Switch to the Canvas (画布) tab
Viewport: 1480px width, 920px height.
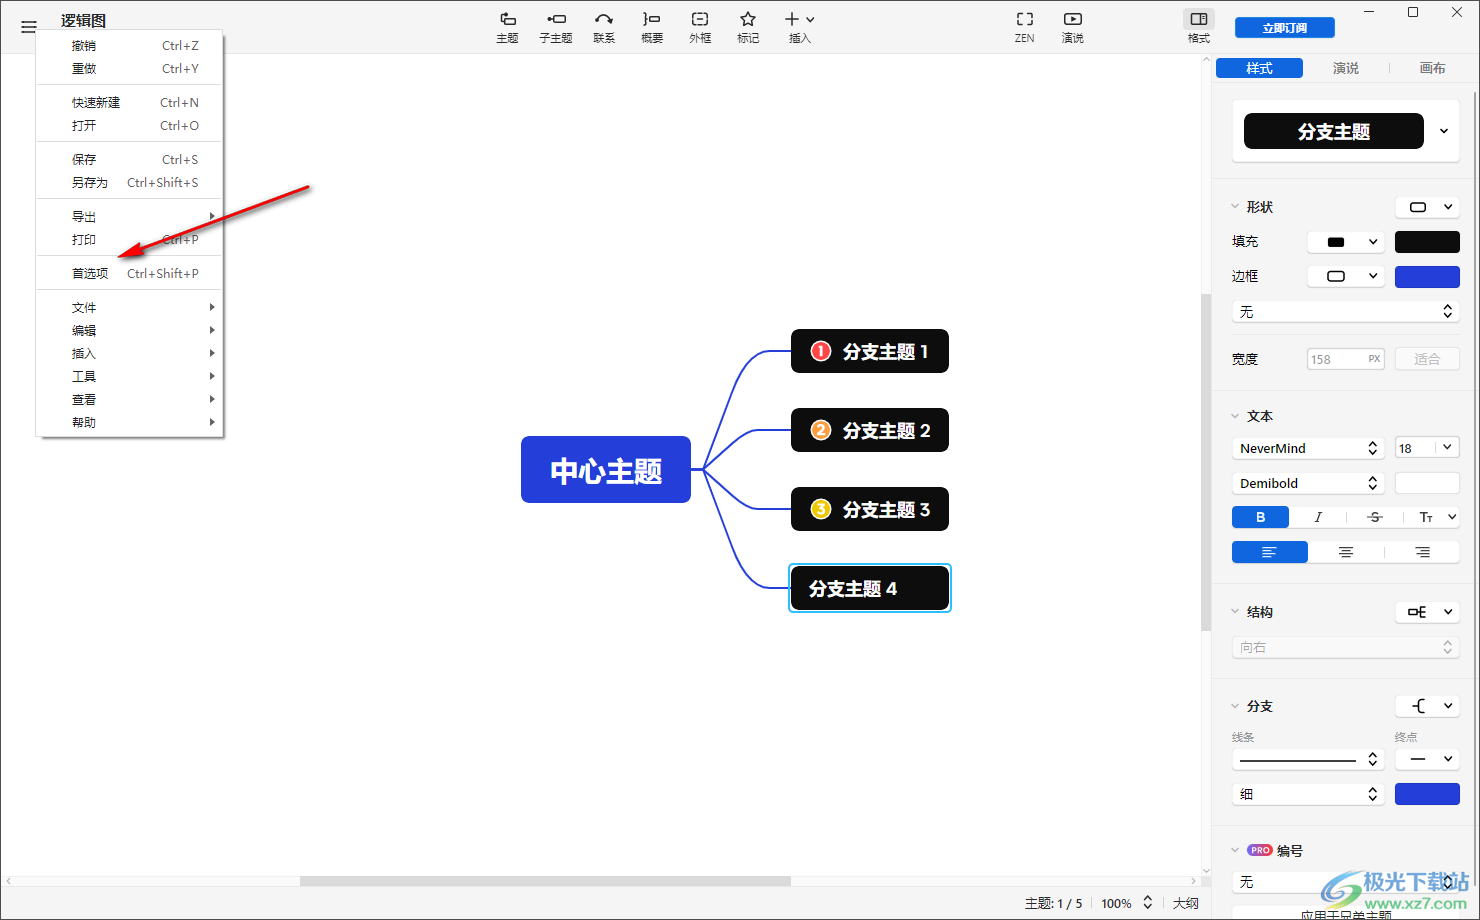pyautogui.click(x=1432, y=68)
